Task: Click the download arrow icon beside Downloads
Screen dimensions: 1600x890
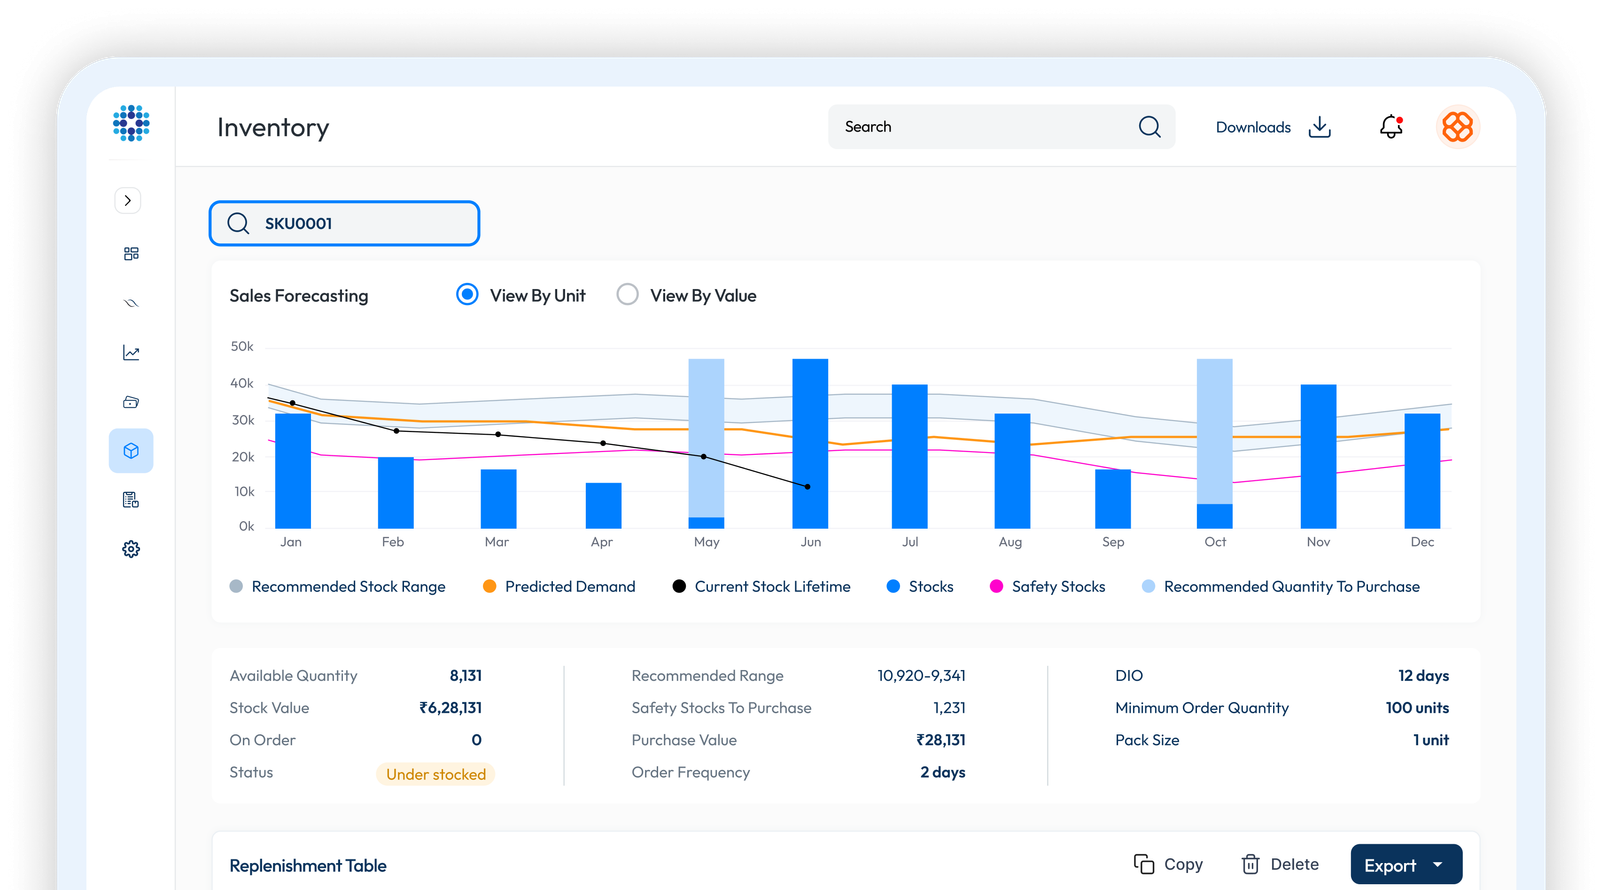Action: [1320, 127]
